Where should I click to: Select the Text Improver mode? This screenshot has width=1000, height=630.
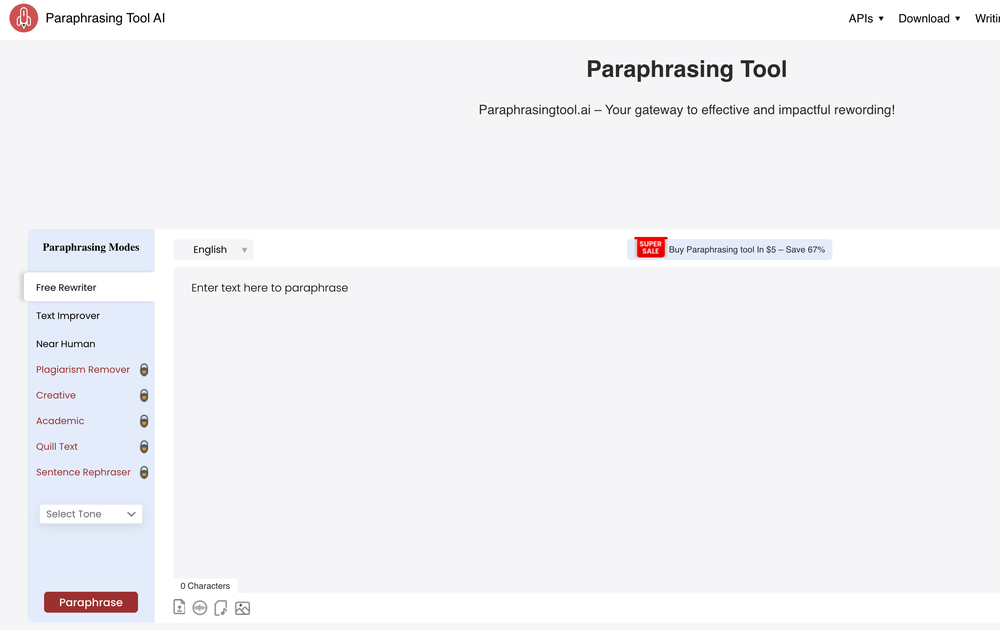[68, 316]
